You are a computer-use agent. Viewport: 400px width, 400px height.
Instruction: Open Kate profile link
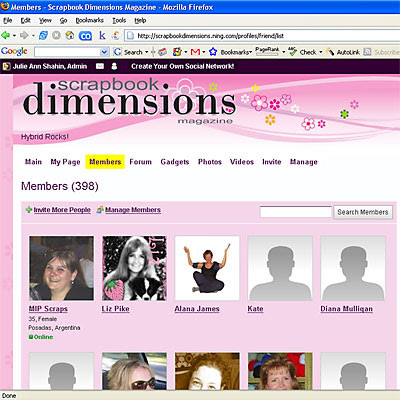(255, 309)
